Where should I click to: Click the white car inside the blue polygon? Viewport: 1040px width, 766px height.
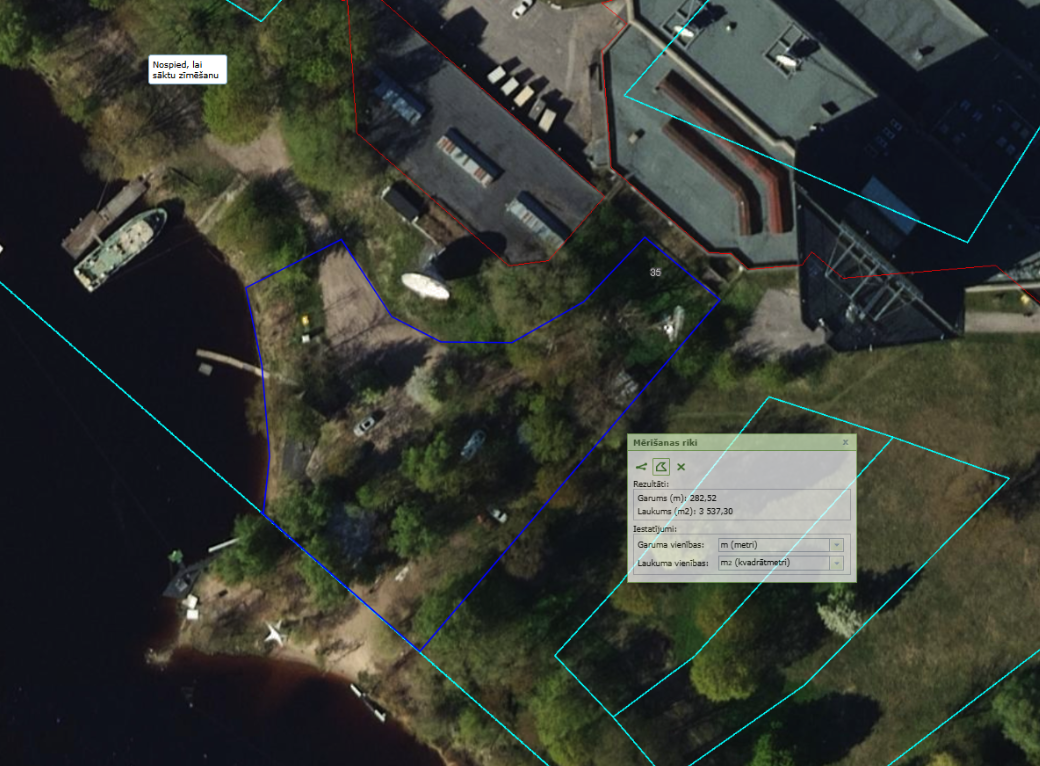pyautogui.click(x=367, y=423)
